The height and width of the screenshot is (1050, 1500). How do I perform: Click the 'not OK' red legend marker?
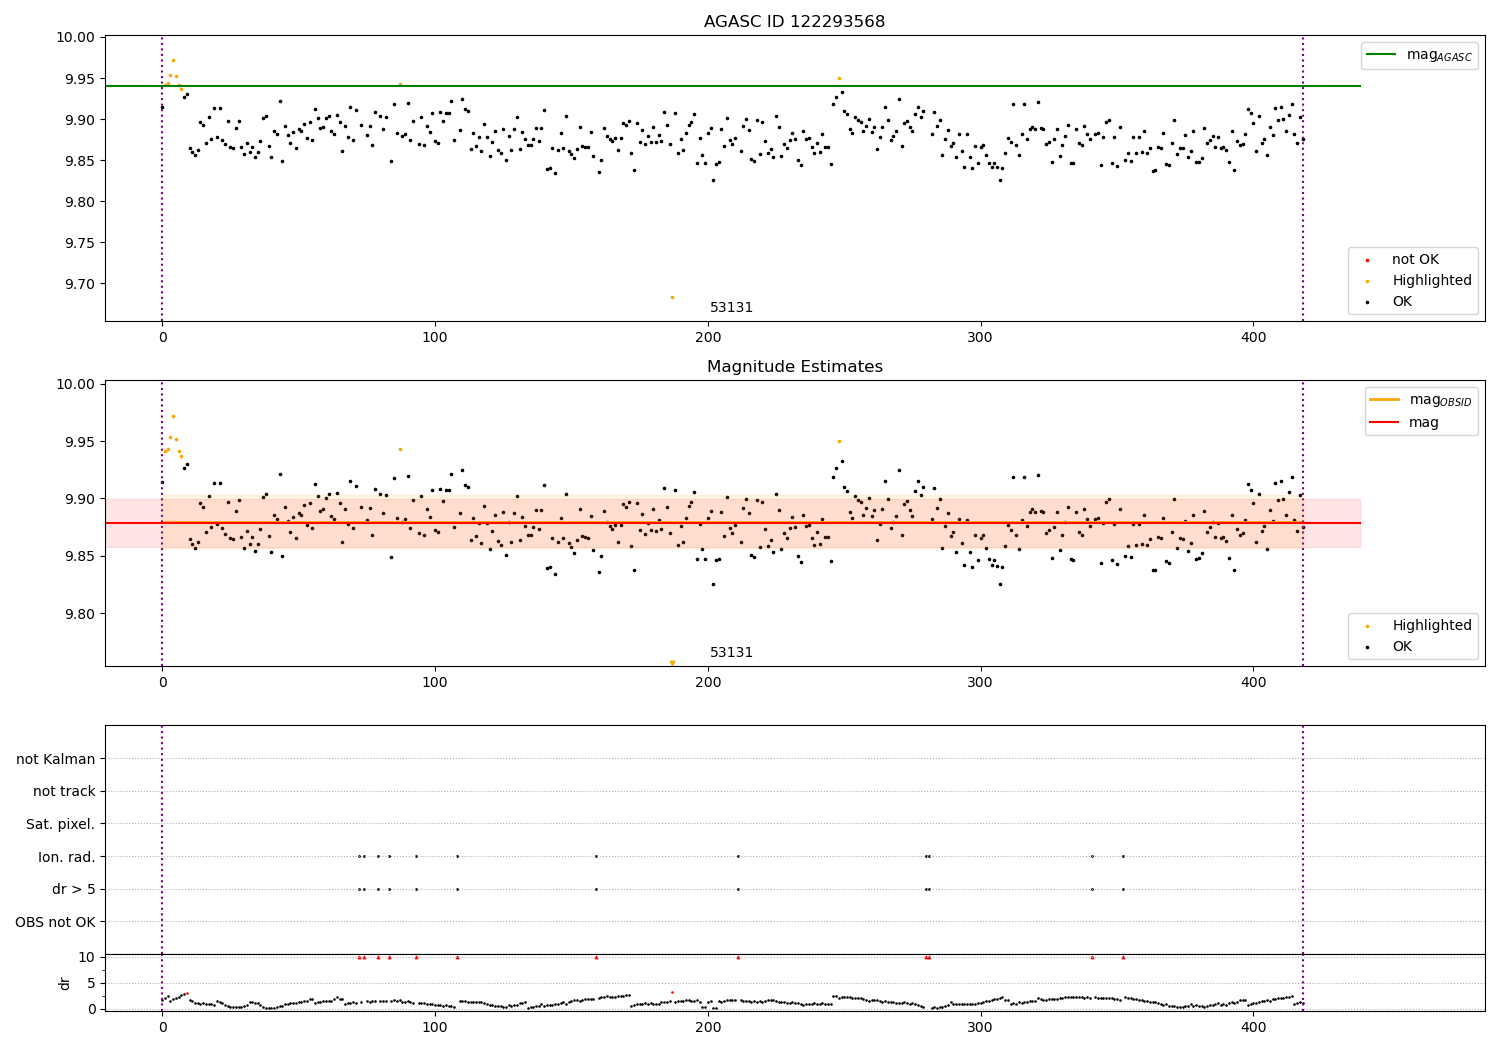1367,260
